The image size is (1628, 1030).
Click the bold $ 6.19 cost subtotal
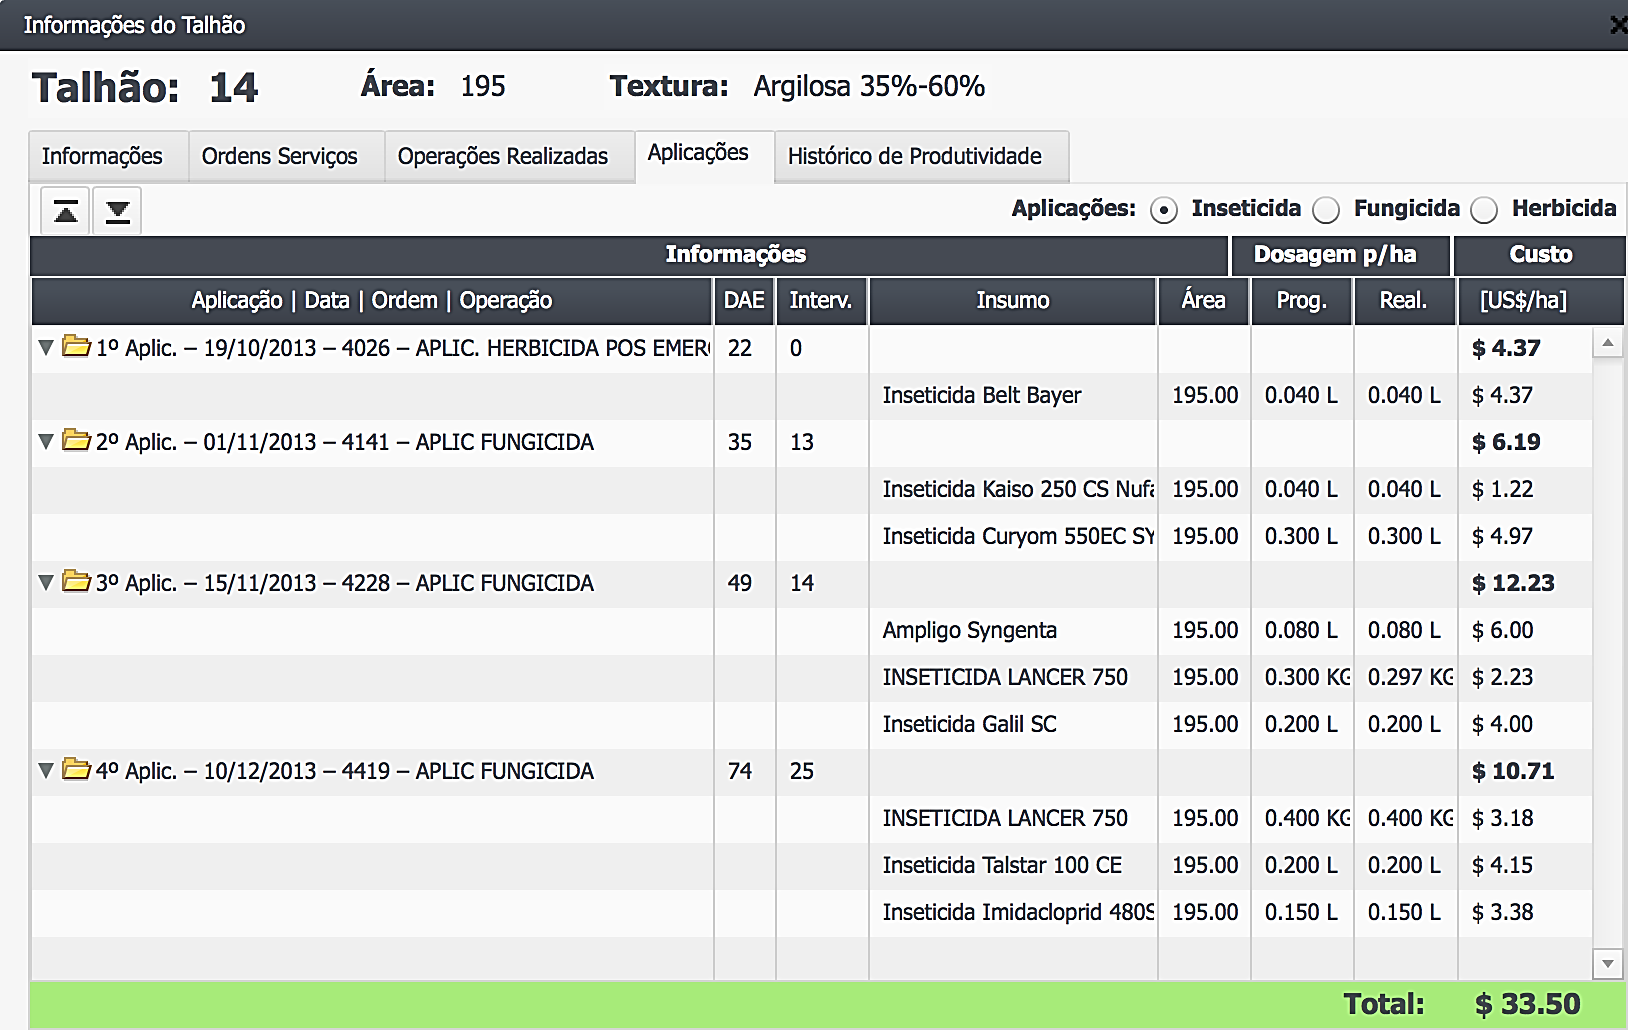(1506, 442)
